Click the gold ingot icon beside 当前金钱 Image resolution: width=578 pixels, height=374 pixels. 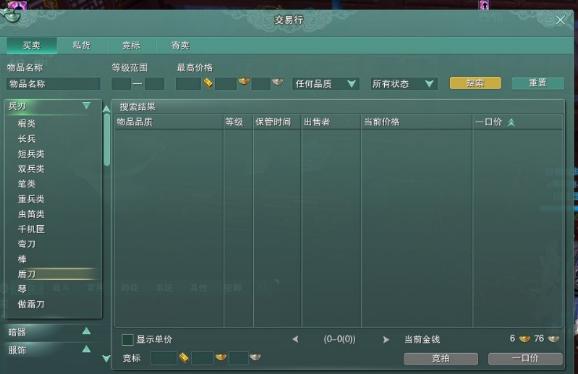[x=525, y=339]
